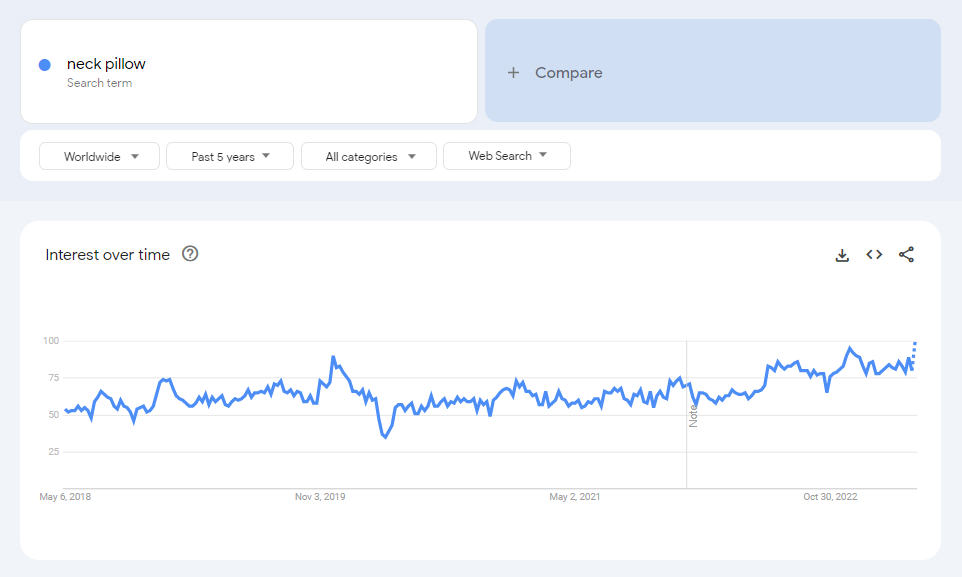Click the Search term label under neck pillow
This screenshot has height=577, width=962.
[100, 83]
